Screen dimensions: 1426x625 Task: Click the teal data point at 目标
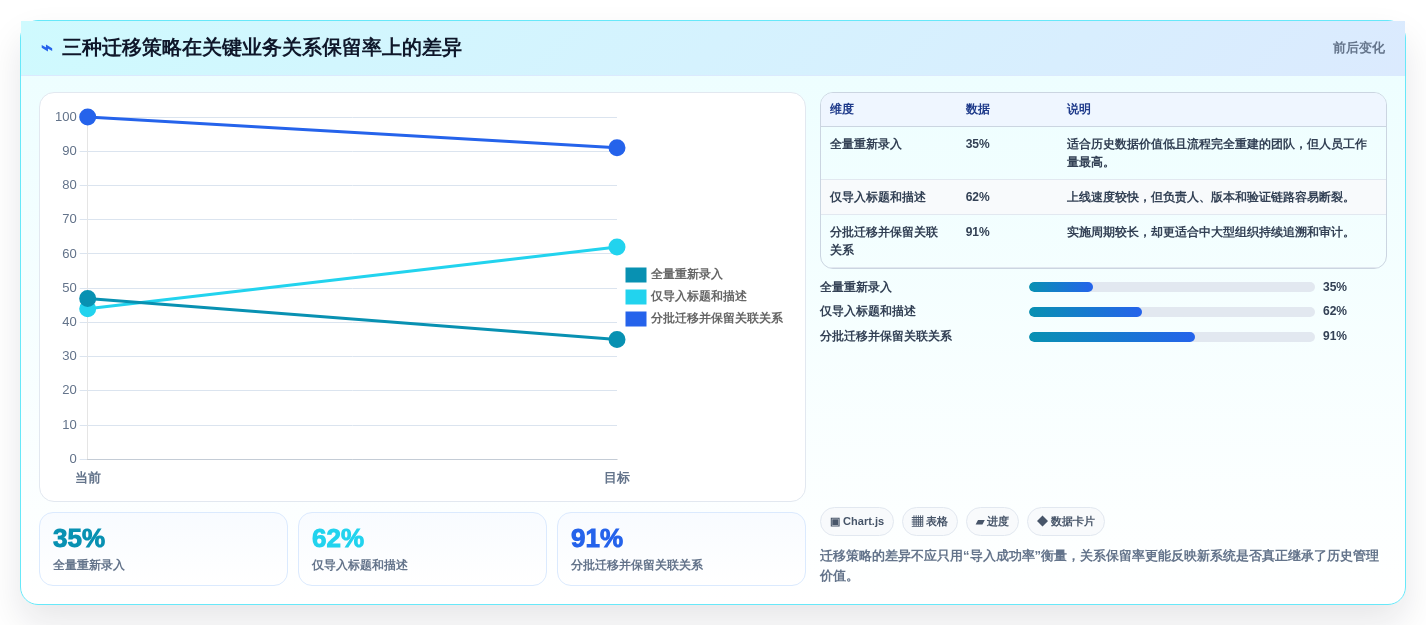(x=617, y=340)
